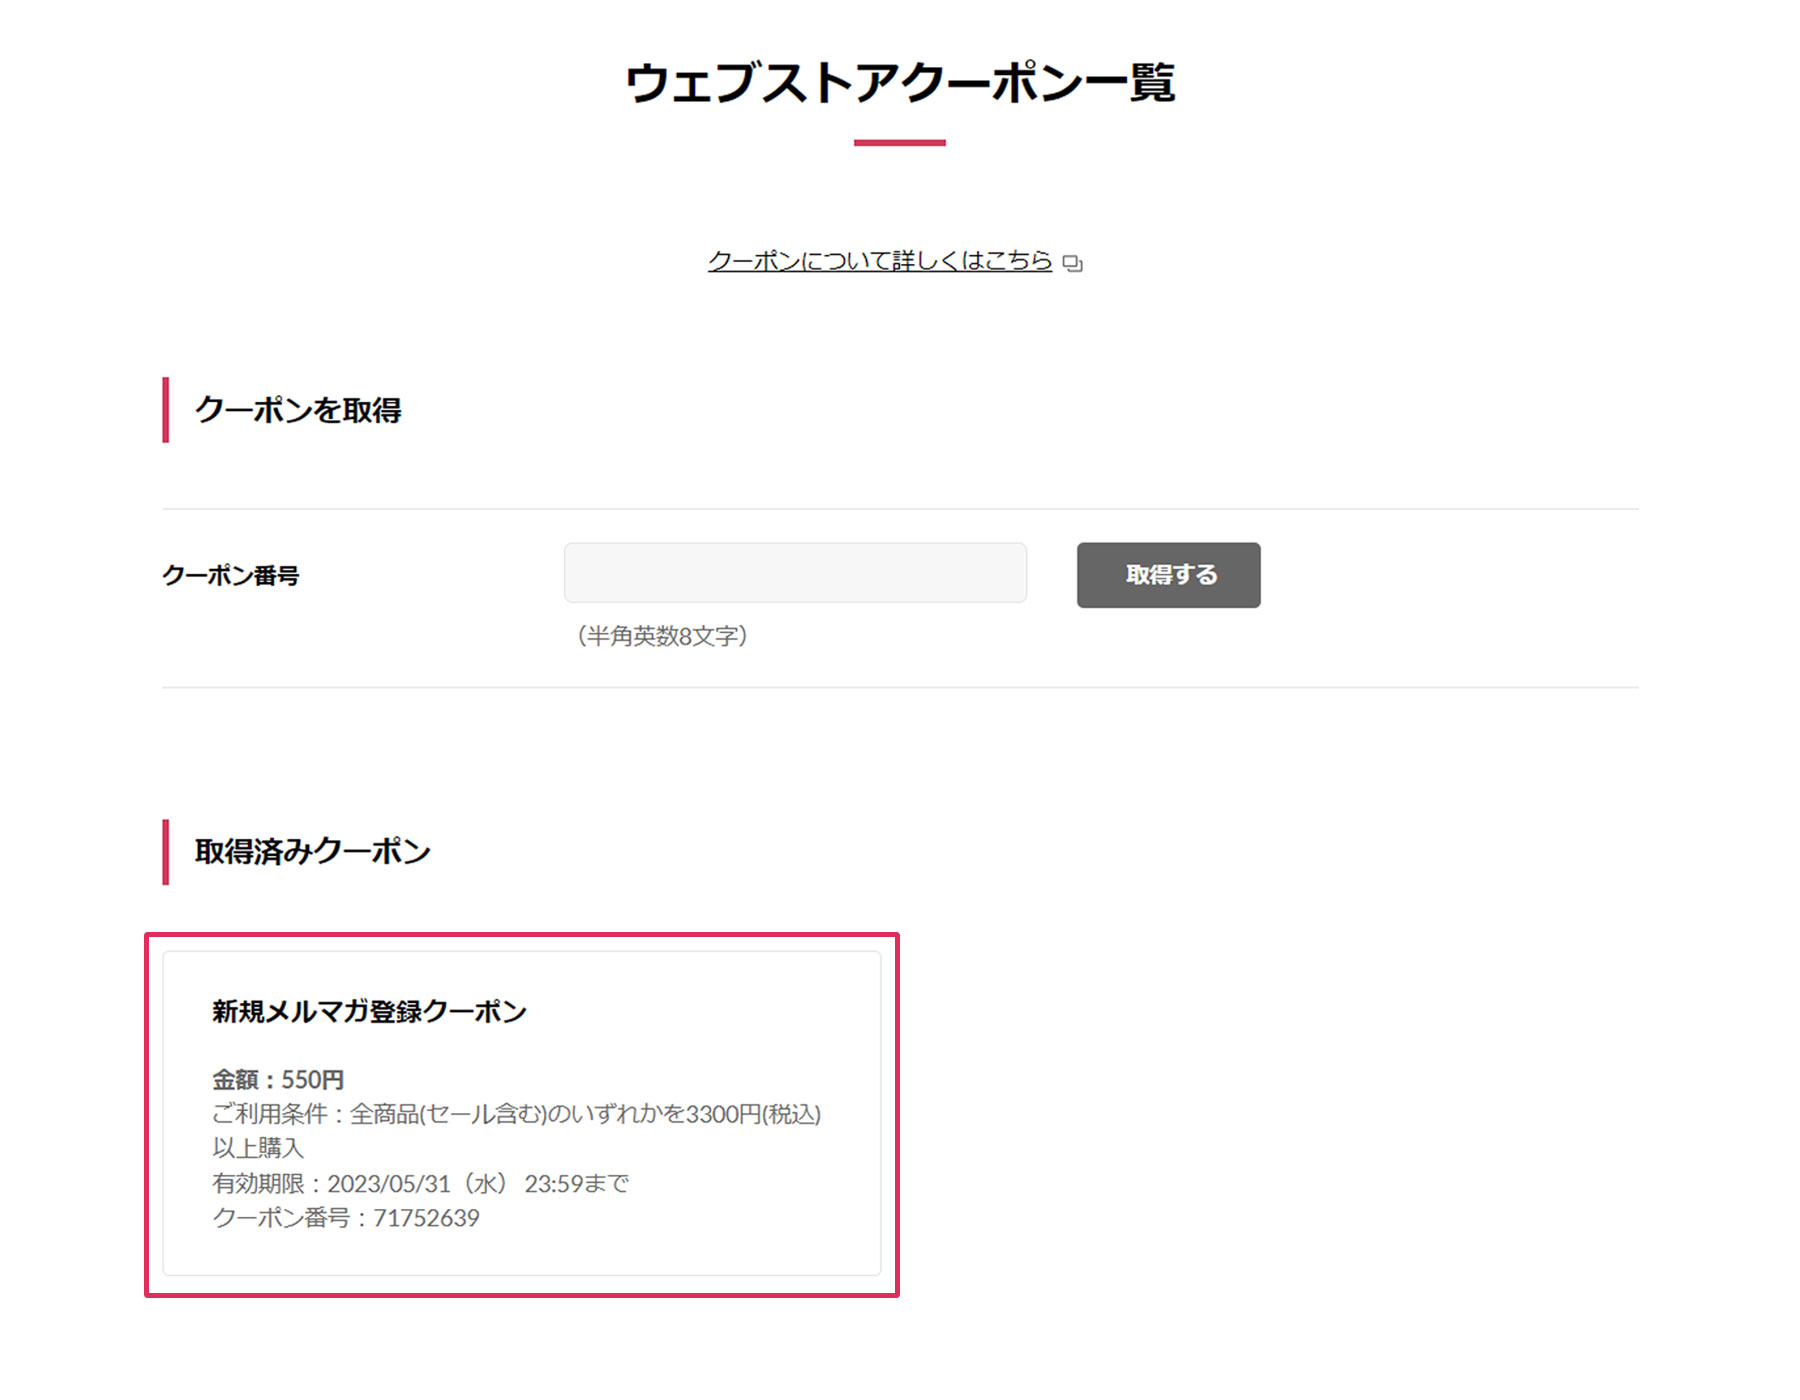Click the クーポン番号 input field
The height and width of the screenshot is (1400, 1800).
pyautogui.click(x=795, y=573)
